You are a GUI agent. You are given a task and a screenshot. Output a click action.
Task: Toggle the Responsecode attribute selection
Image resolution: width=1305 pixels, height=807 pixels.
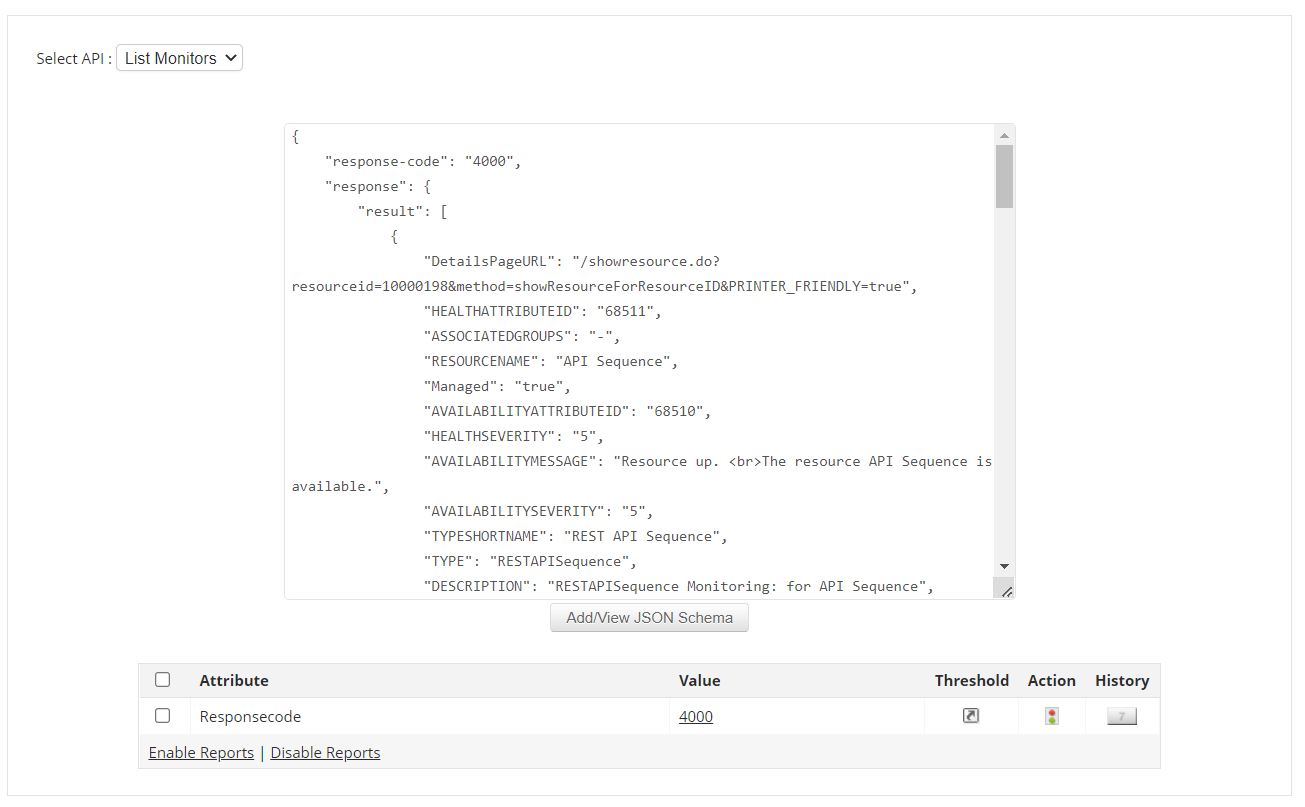(x=162, y=715)
